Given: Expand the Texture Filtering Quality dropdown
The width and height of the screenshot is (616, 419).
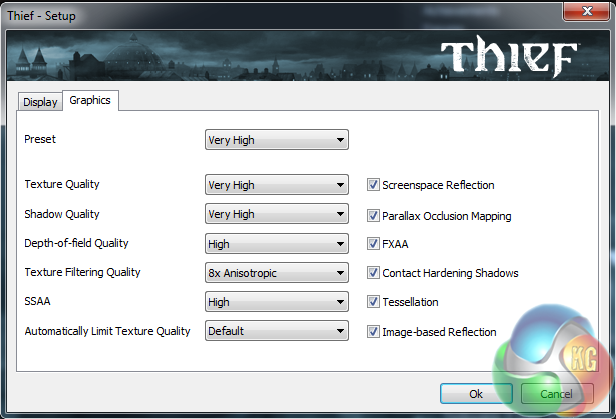Looking at the screenshot, I should coord(277,273).
